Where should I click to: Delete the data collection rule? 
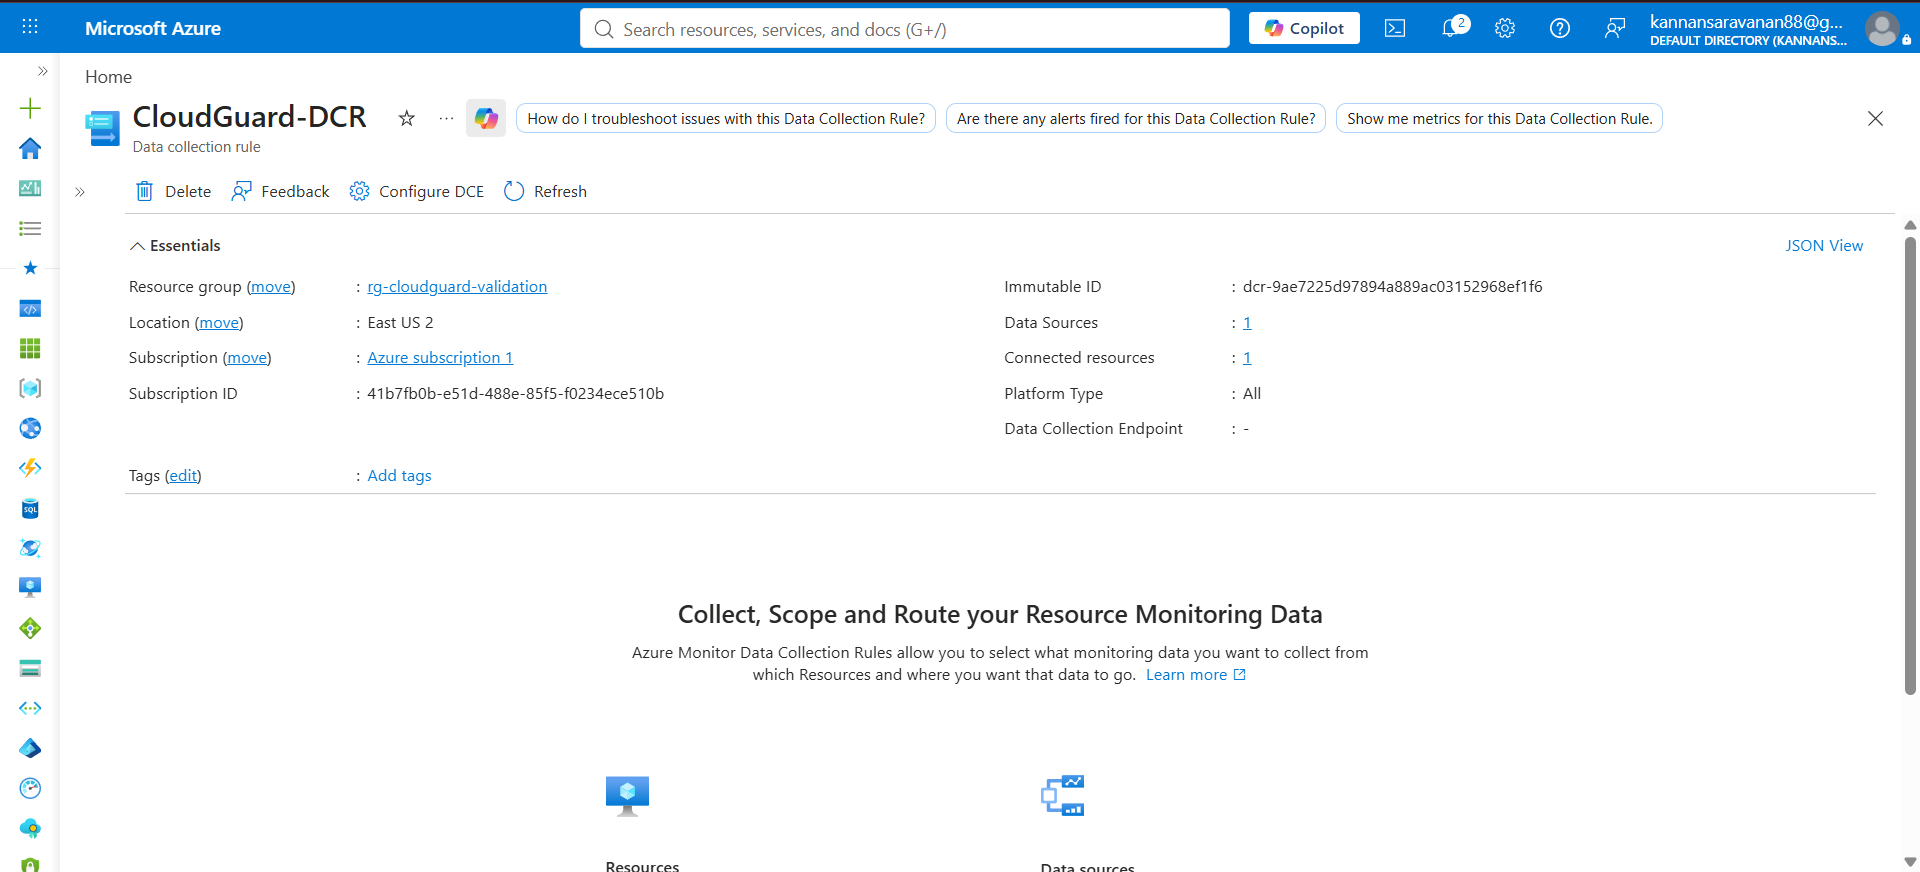click(x=173, y=191)
